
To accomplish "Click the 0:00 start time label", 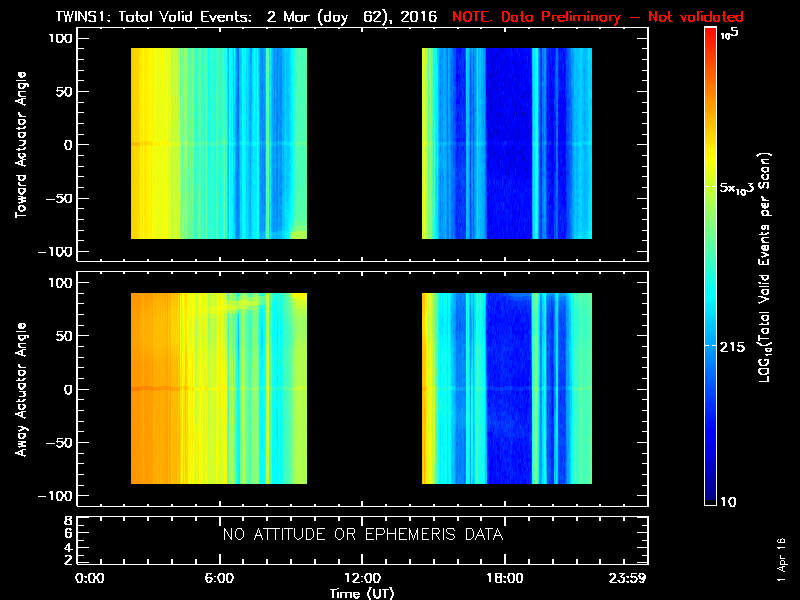I will tap(90, 578).
